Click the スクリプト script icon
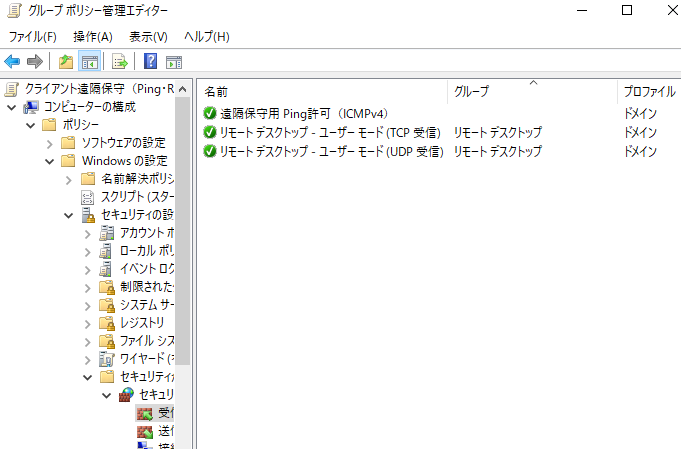Image resolution: width=681 pixels, height=449 pixels. [87, 198]
